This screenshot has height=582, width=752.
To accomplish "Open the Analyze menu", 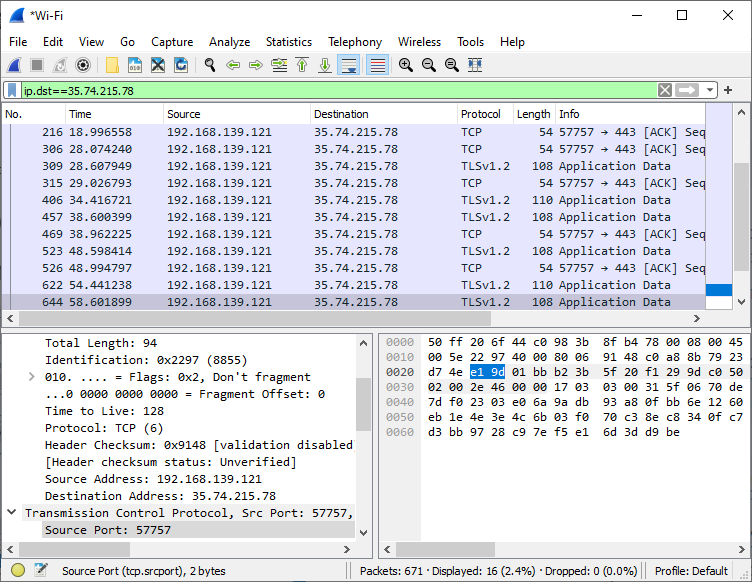I will coord(229,42).
